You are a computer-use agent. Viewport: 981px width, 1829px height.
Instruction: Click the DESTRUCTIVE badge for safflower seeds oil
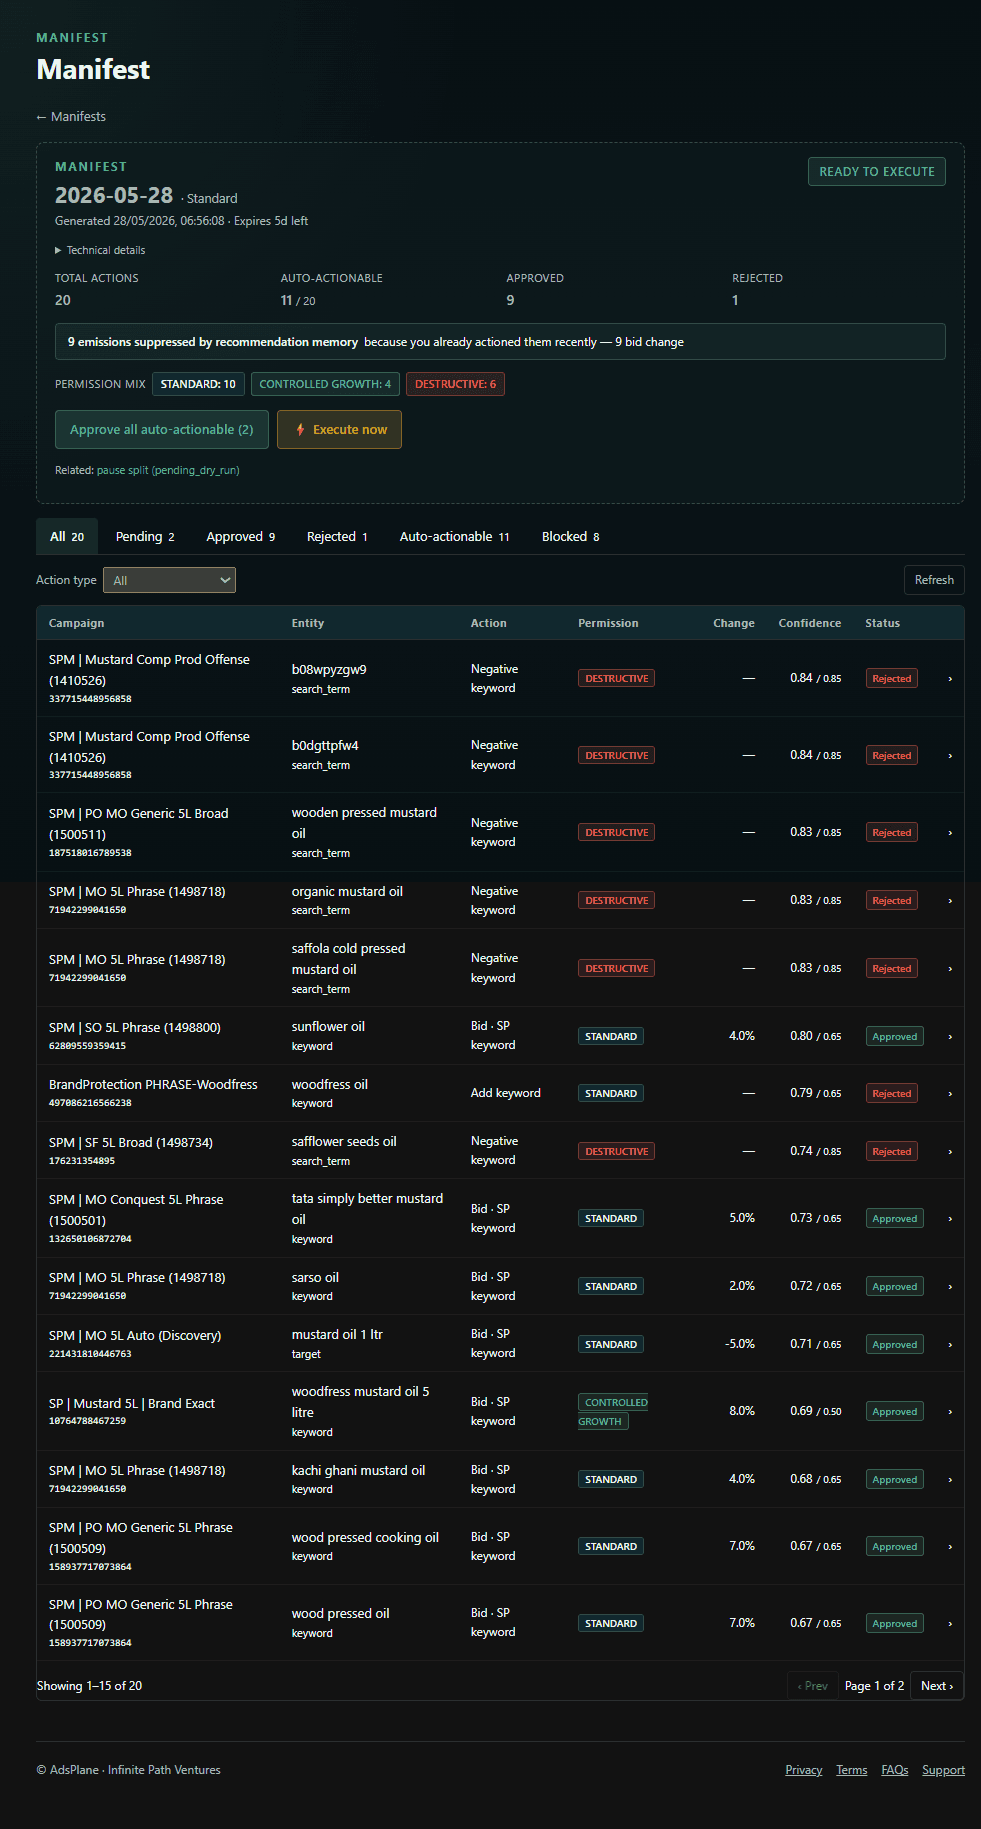tap(616, 1152)
